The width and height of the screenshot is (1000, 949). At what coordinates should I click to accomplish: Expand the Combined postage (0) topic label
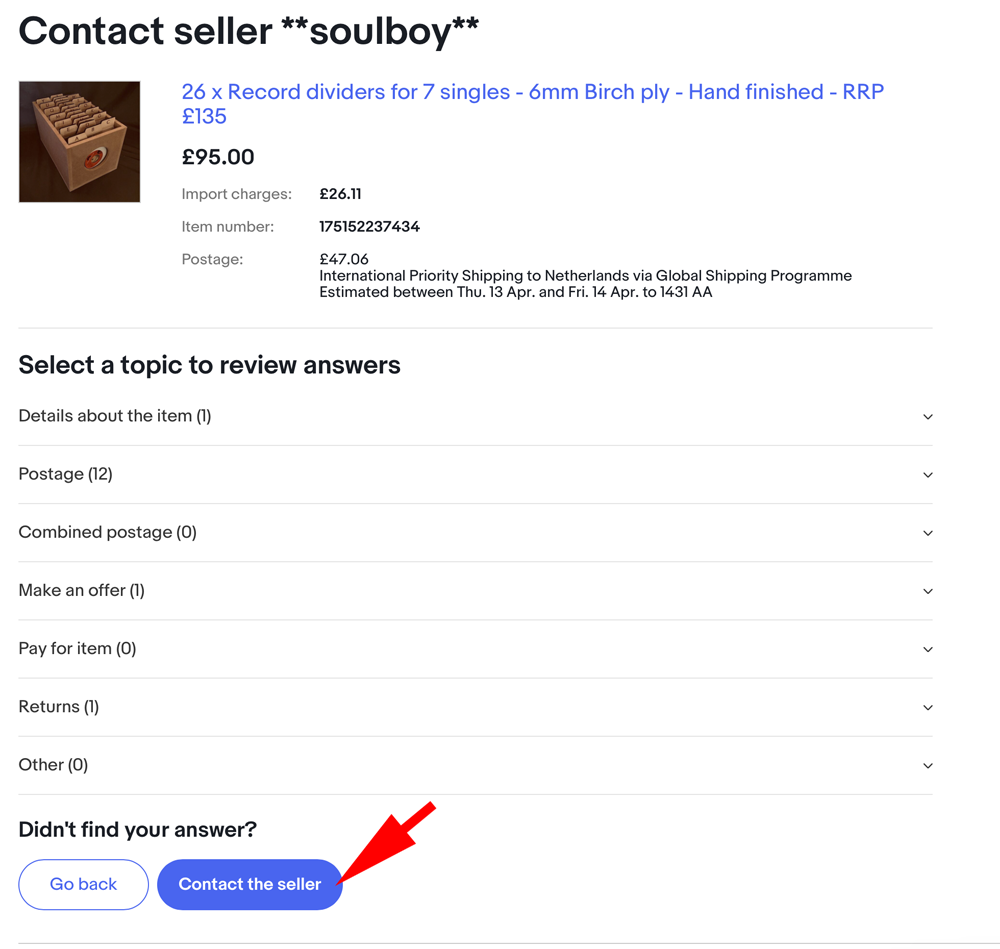click(108, 532)
